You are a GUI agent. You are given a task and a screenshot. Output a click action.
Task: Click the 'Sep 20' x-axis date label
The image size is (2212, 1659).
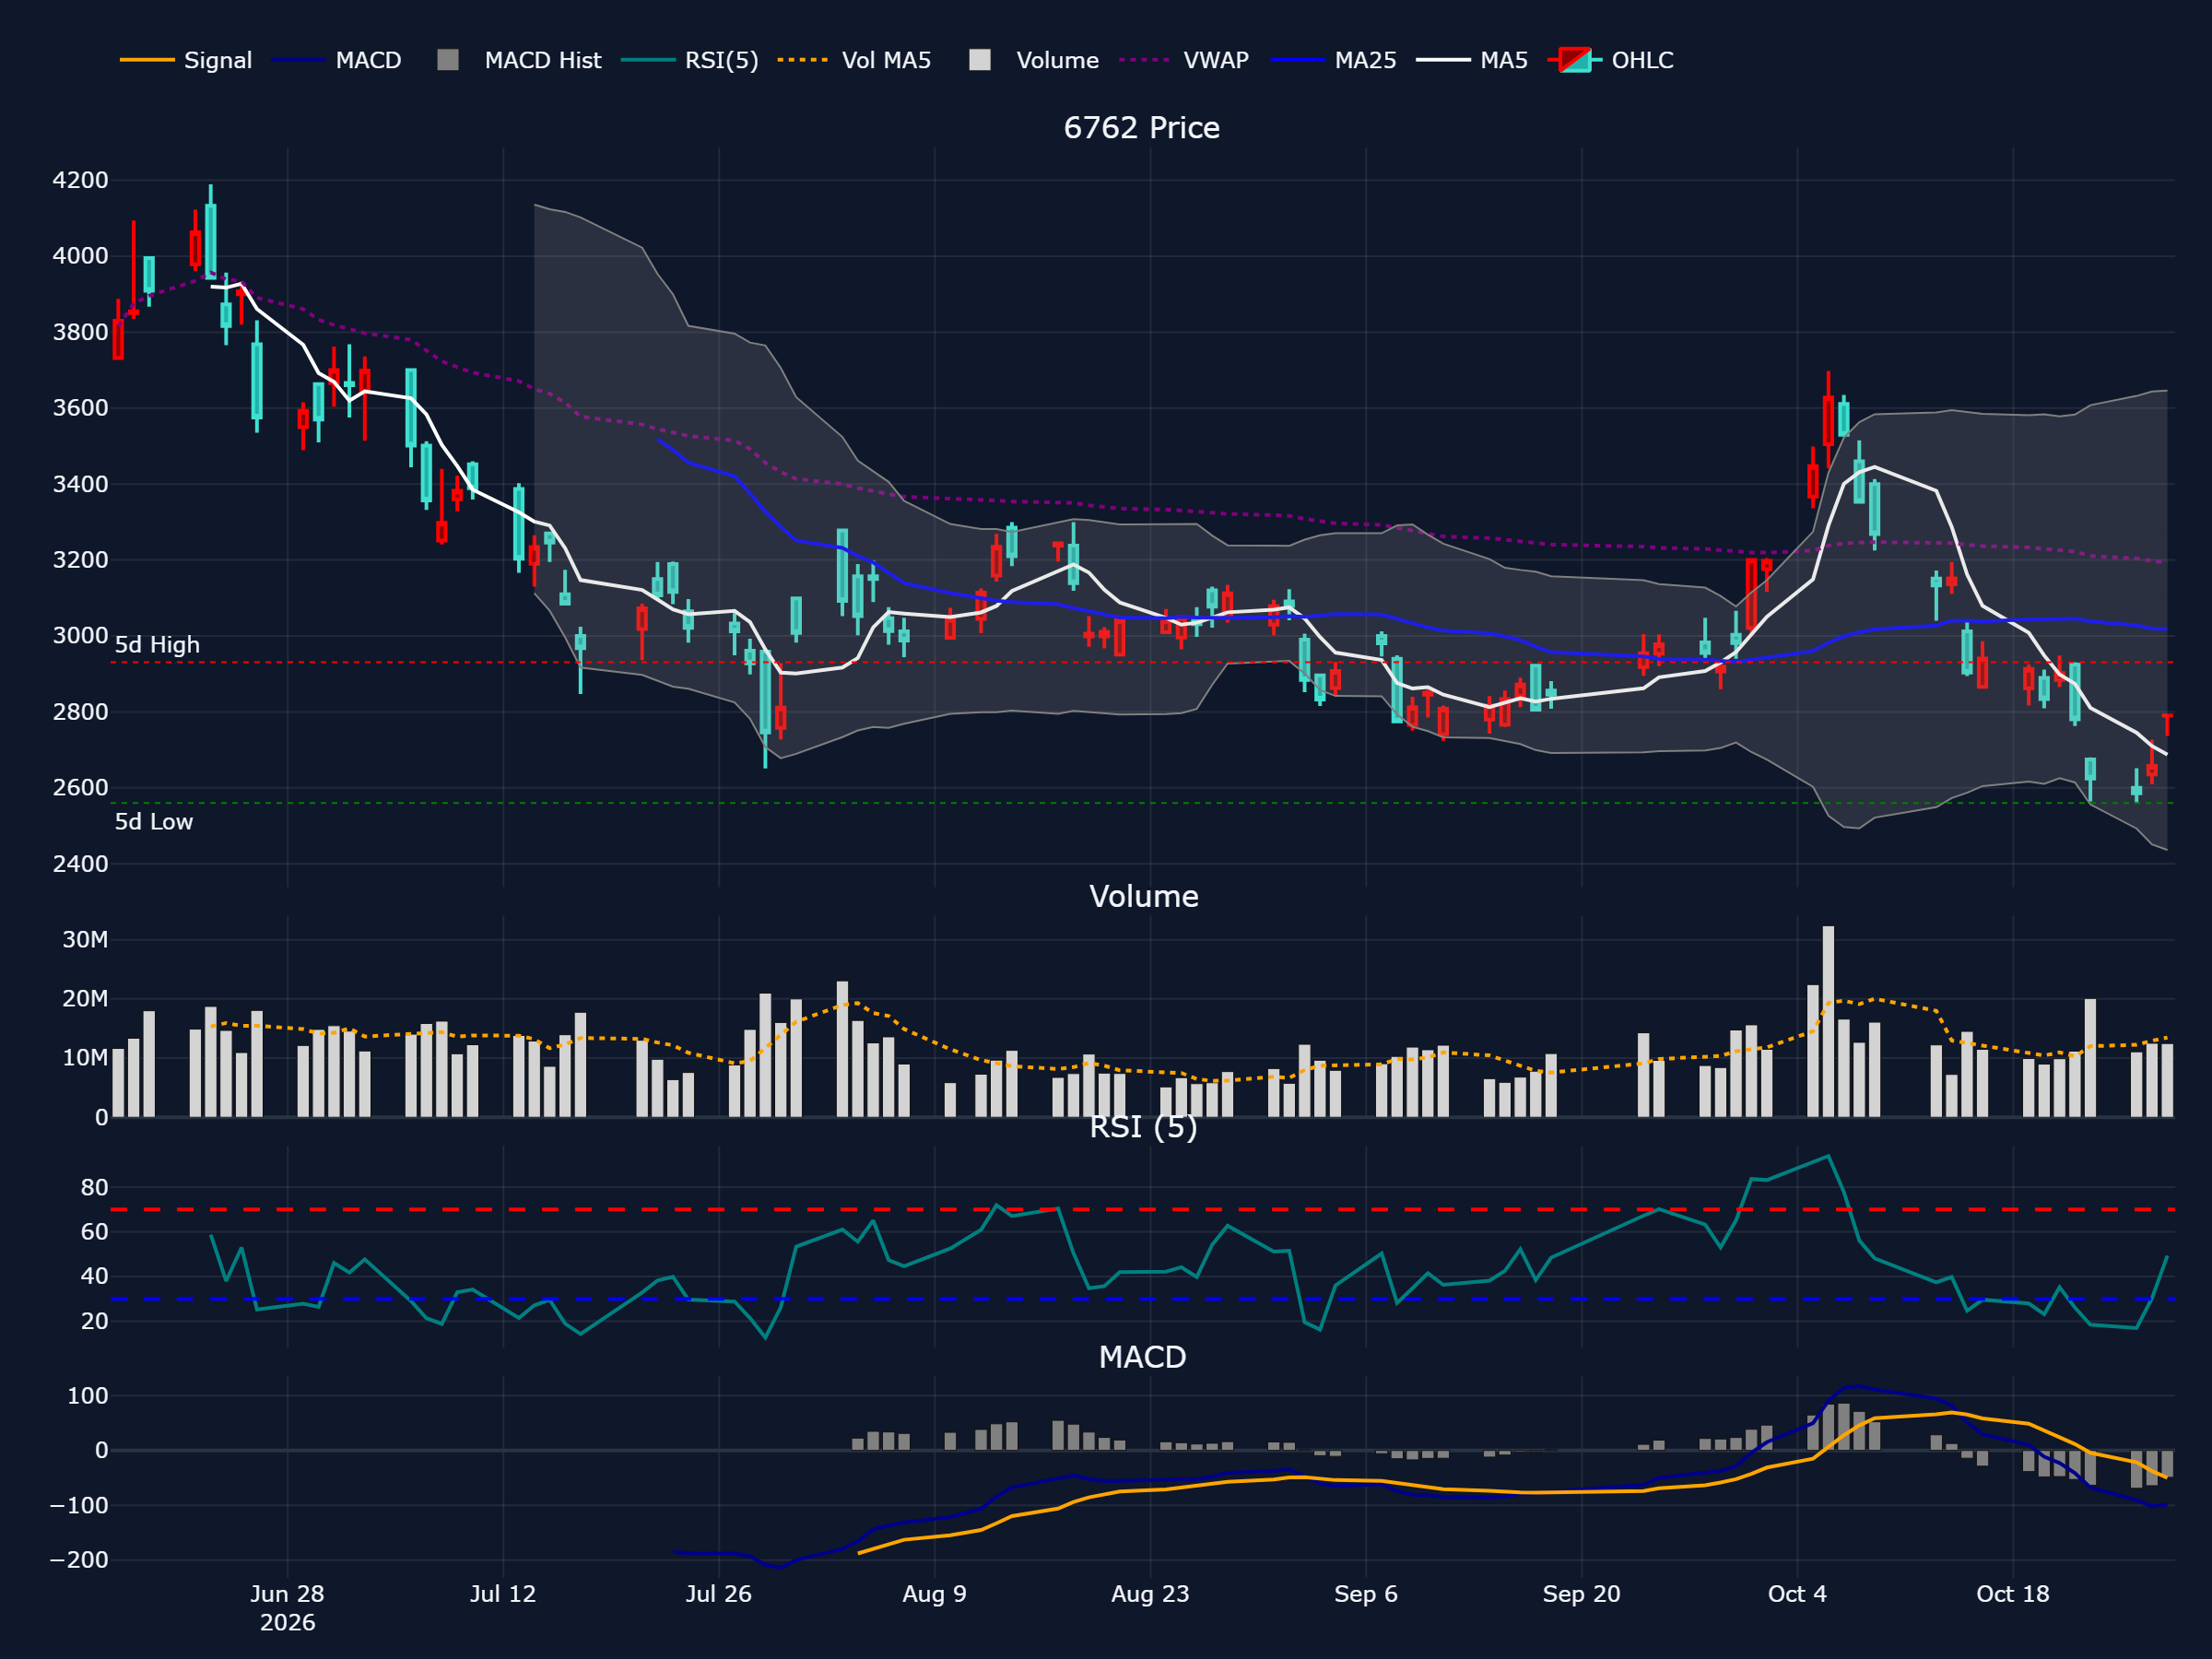click(1582, 1594)
